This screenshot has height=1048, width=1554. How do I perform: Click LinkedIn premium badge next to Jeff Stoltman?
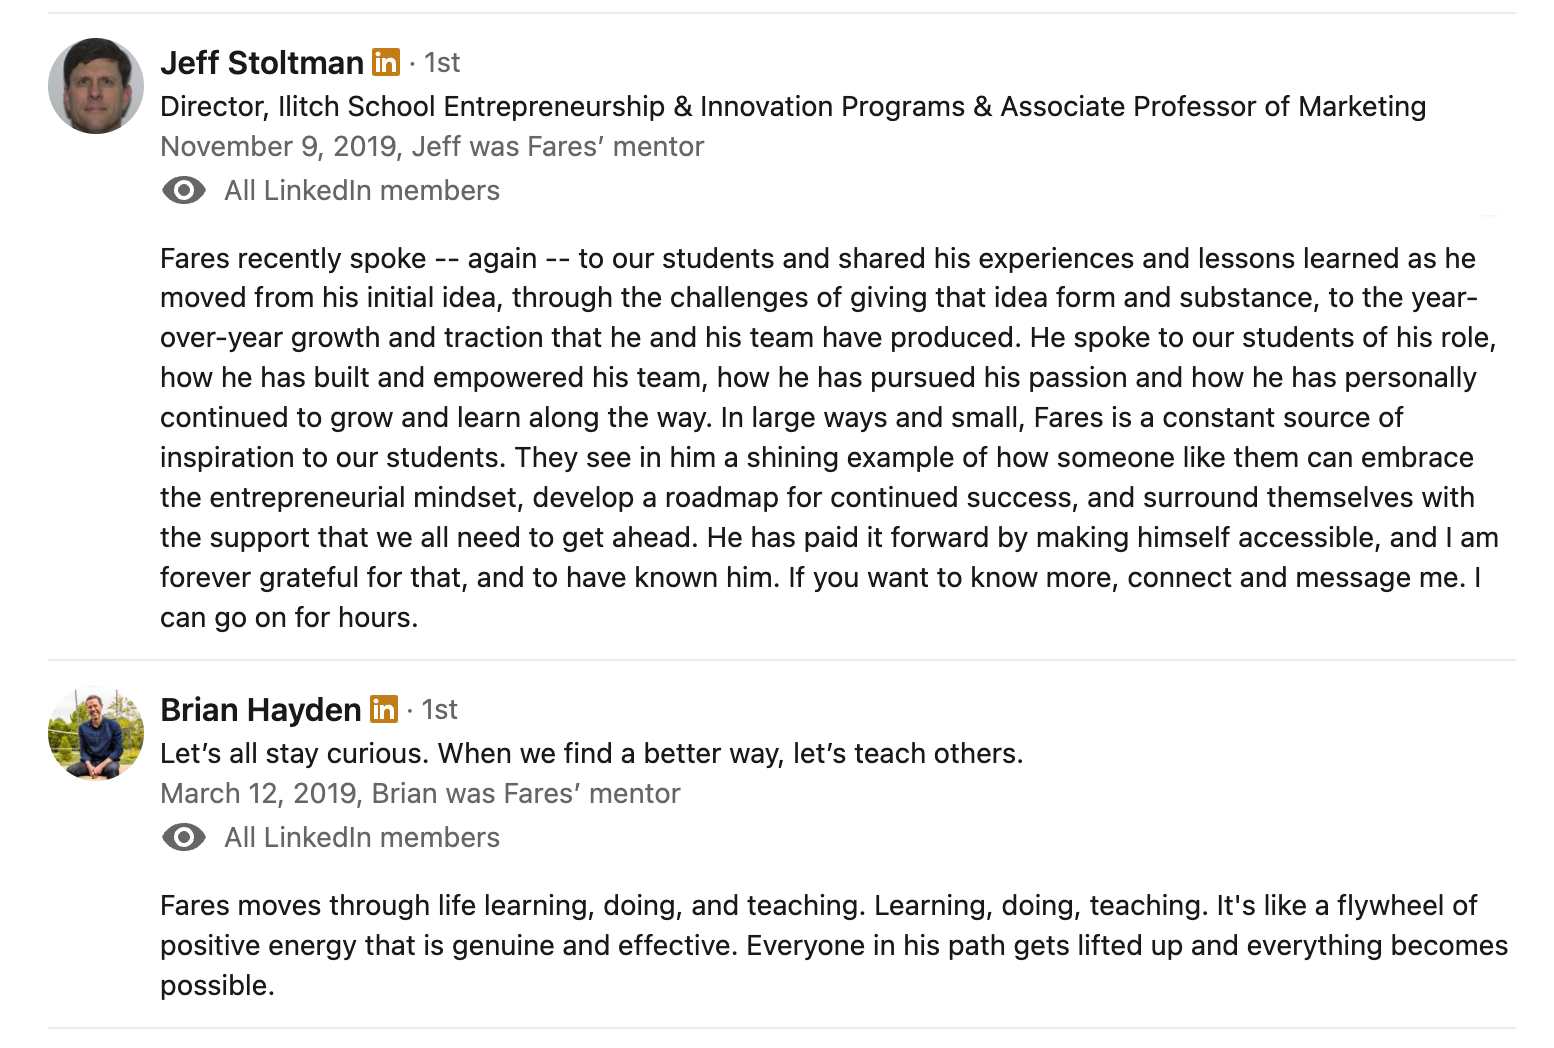[386, 62]
